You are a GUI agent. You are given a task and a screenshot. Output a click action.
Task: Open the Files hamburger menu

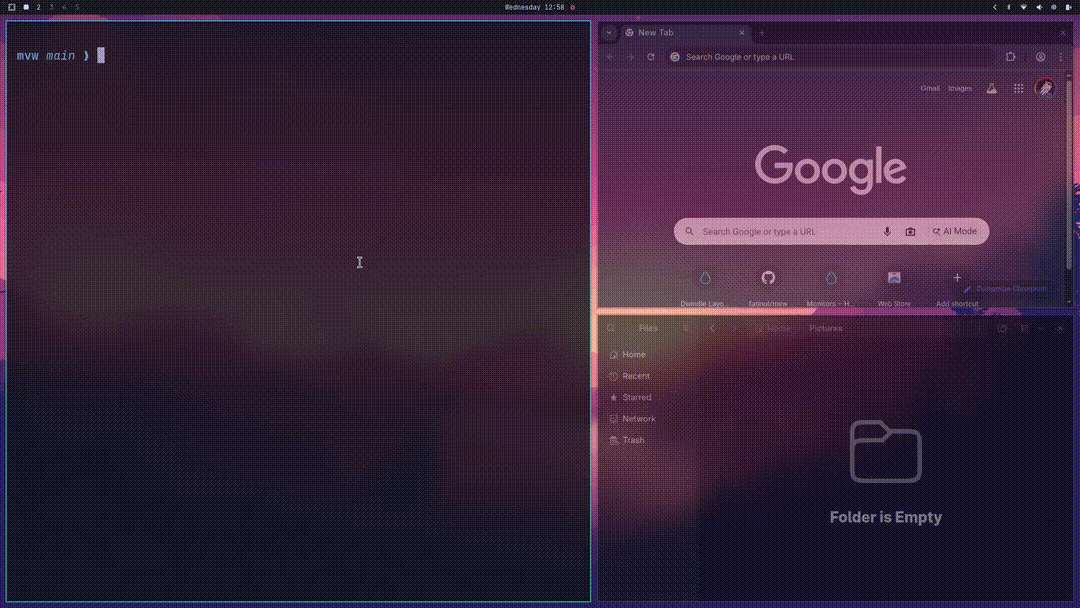(686, 327)
